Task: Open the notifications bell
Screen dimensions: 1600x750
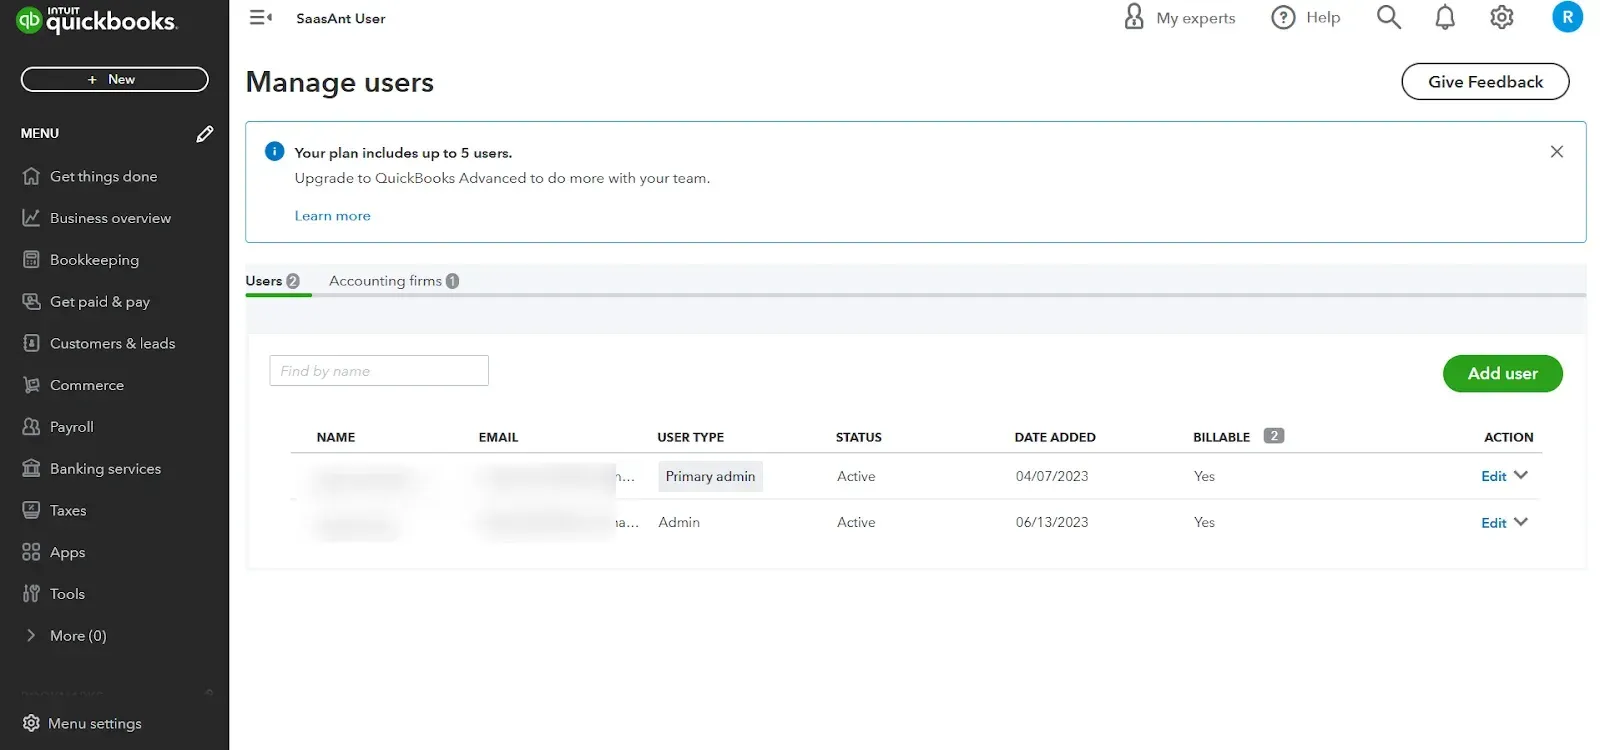Action: pos(1445,17)
